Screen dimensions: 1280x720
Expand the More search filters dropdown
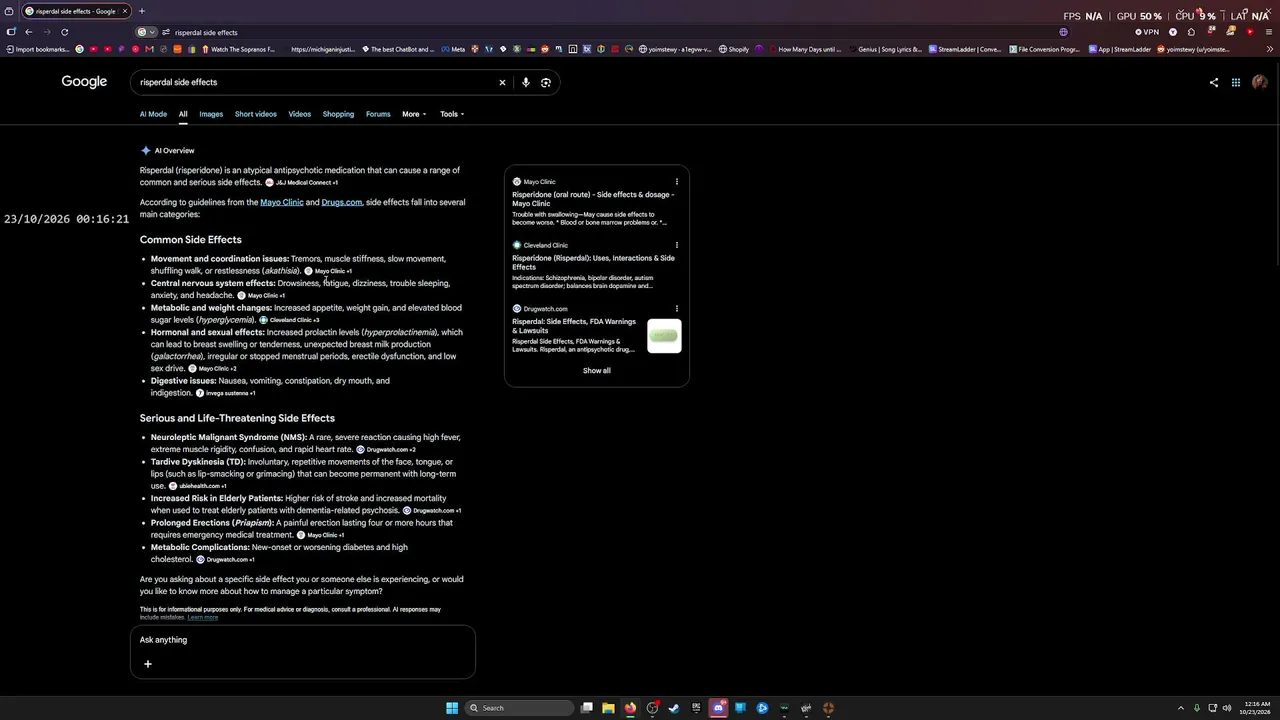[x=414, y=114]
